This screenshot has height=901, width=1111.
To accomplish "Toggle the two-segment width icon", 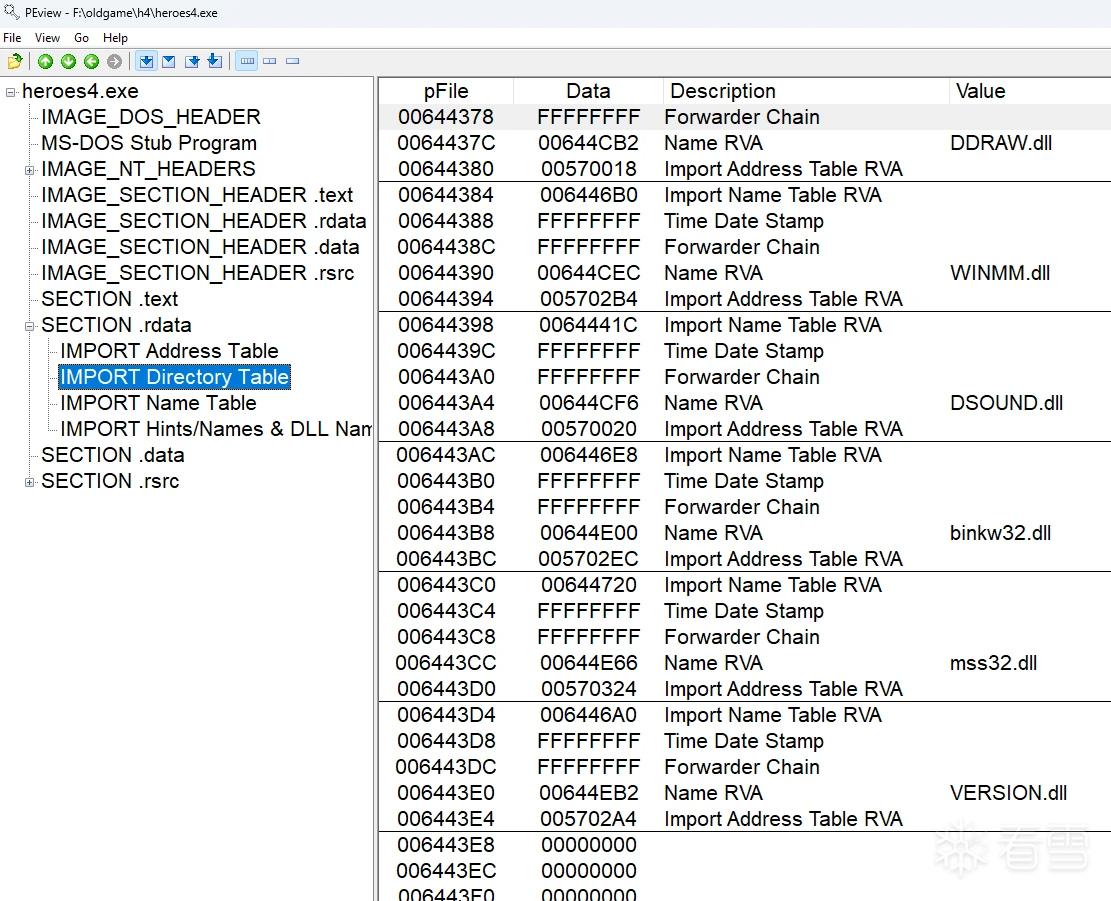I will tap(269, 62).
